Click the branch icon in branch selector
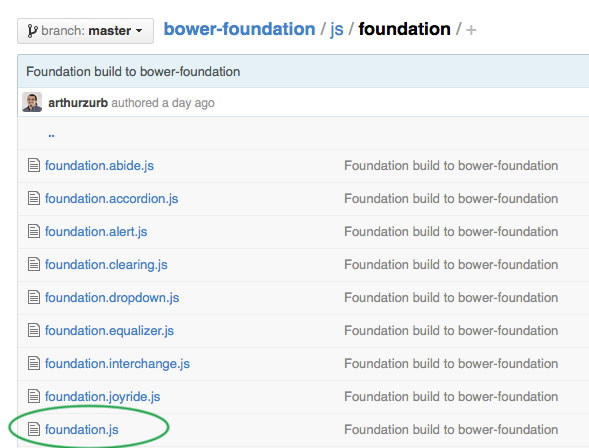Image resolution: width=589 pixels, height=448 pixels. pos(32,31)
